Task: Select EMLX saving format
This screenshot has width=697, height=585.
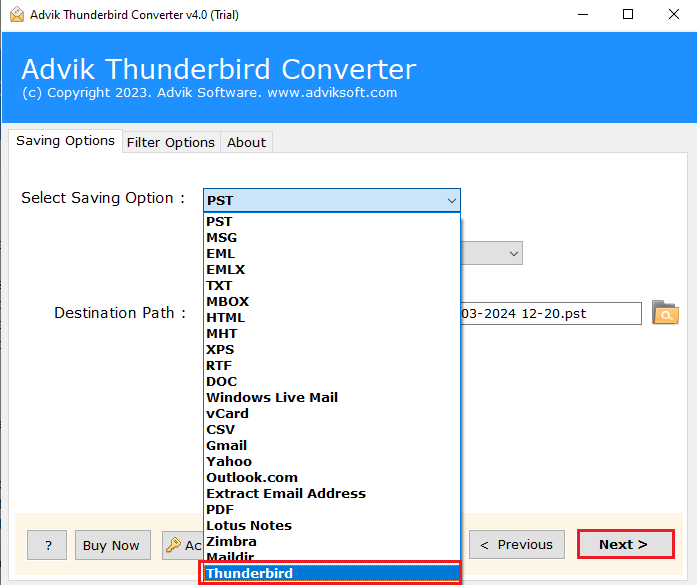Action: pos(332,269)
